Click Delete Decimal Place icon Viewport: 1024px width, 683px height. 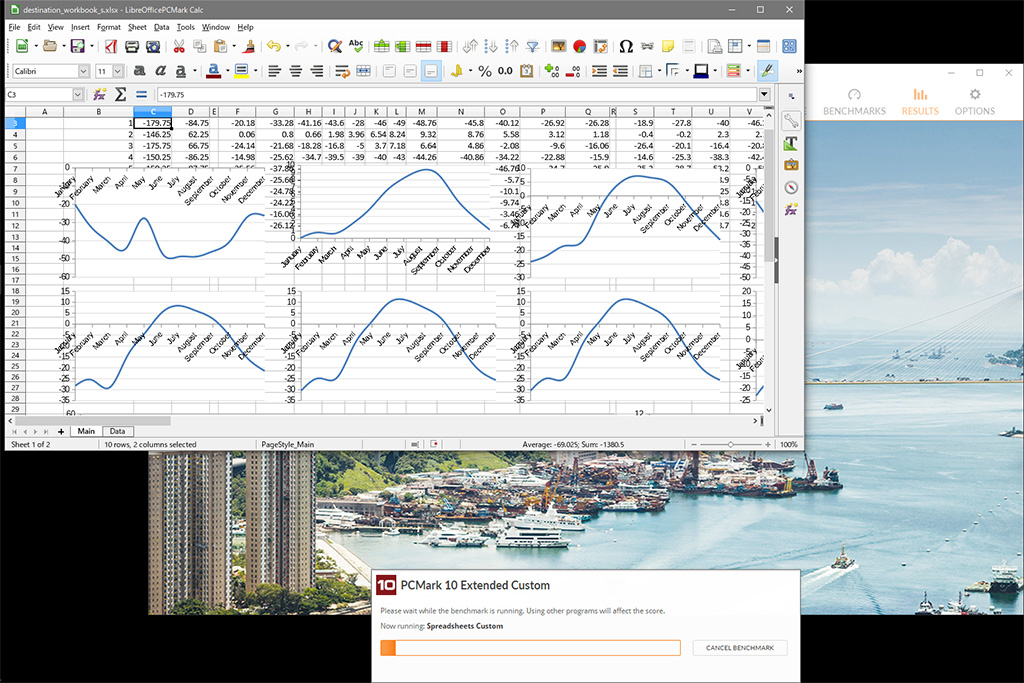coord(573,71)
